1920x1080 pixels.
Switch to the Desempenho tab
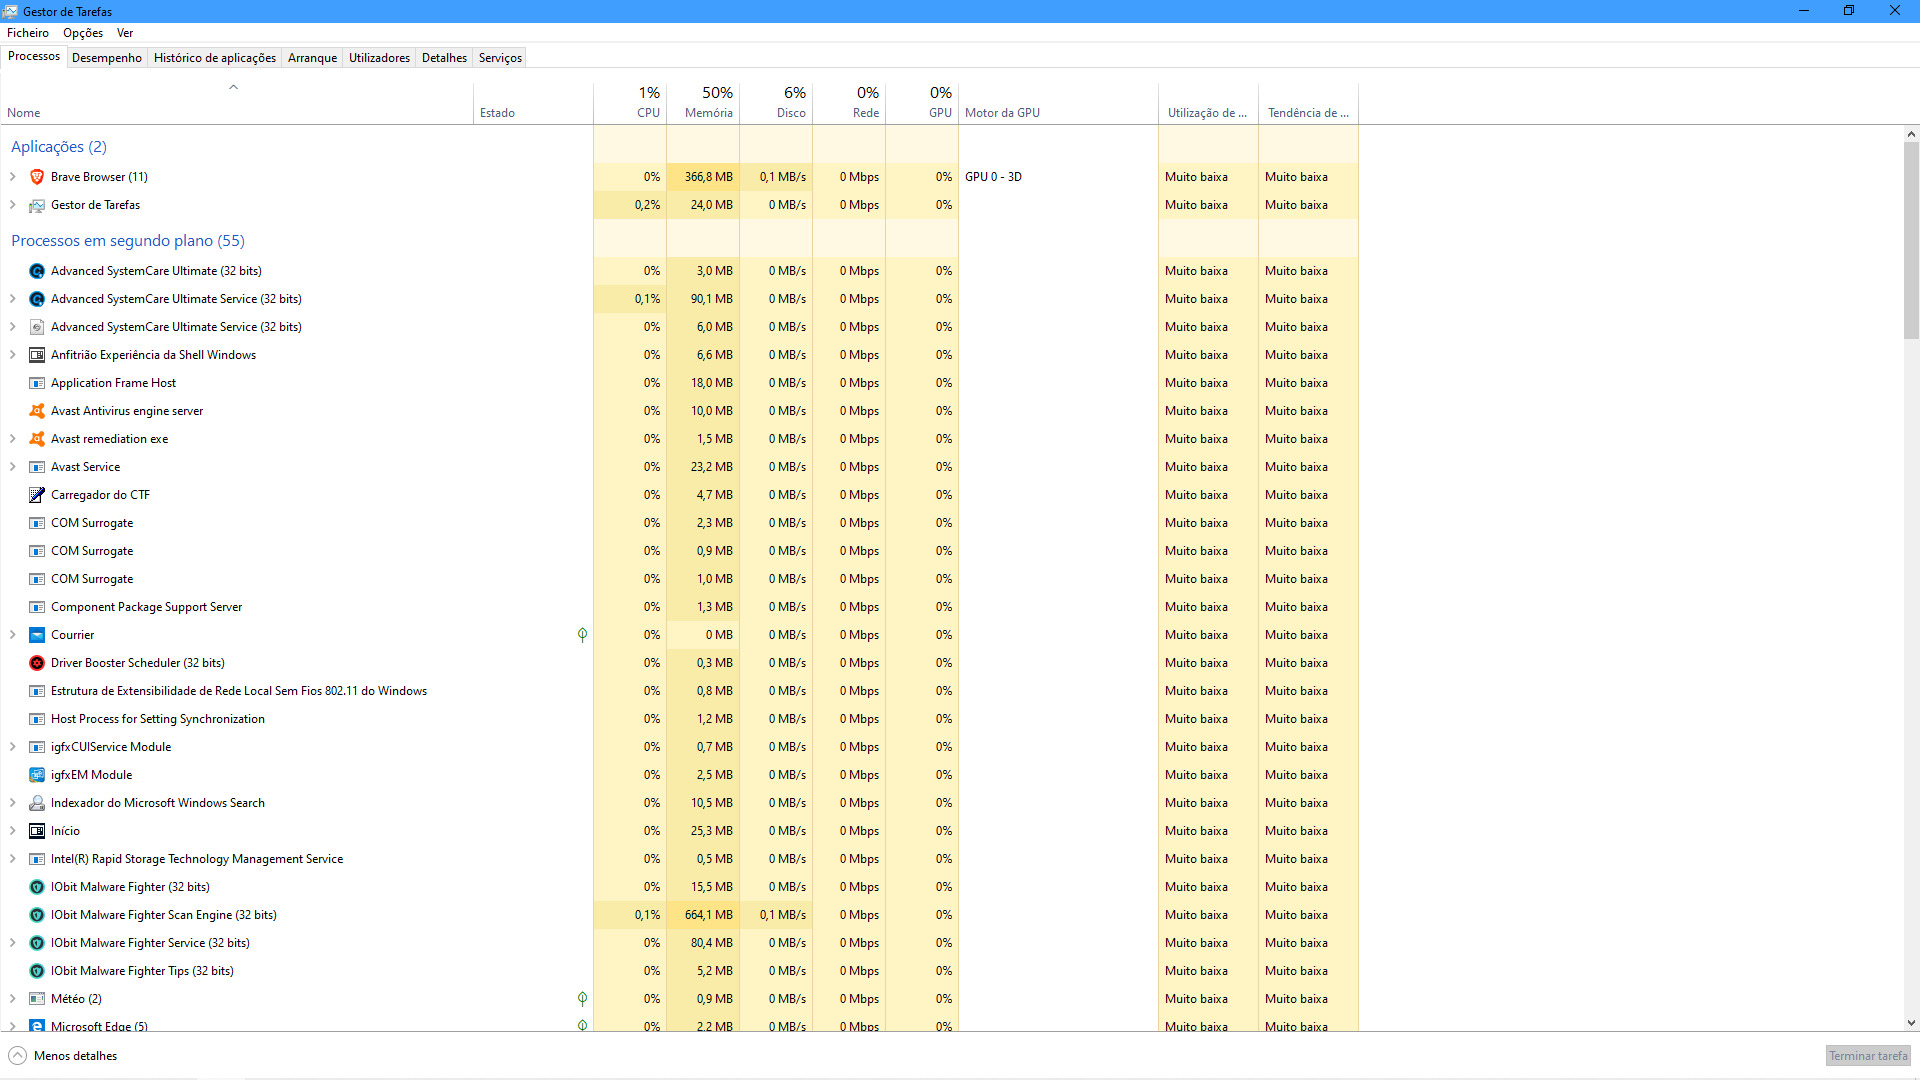[107, 58]
